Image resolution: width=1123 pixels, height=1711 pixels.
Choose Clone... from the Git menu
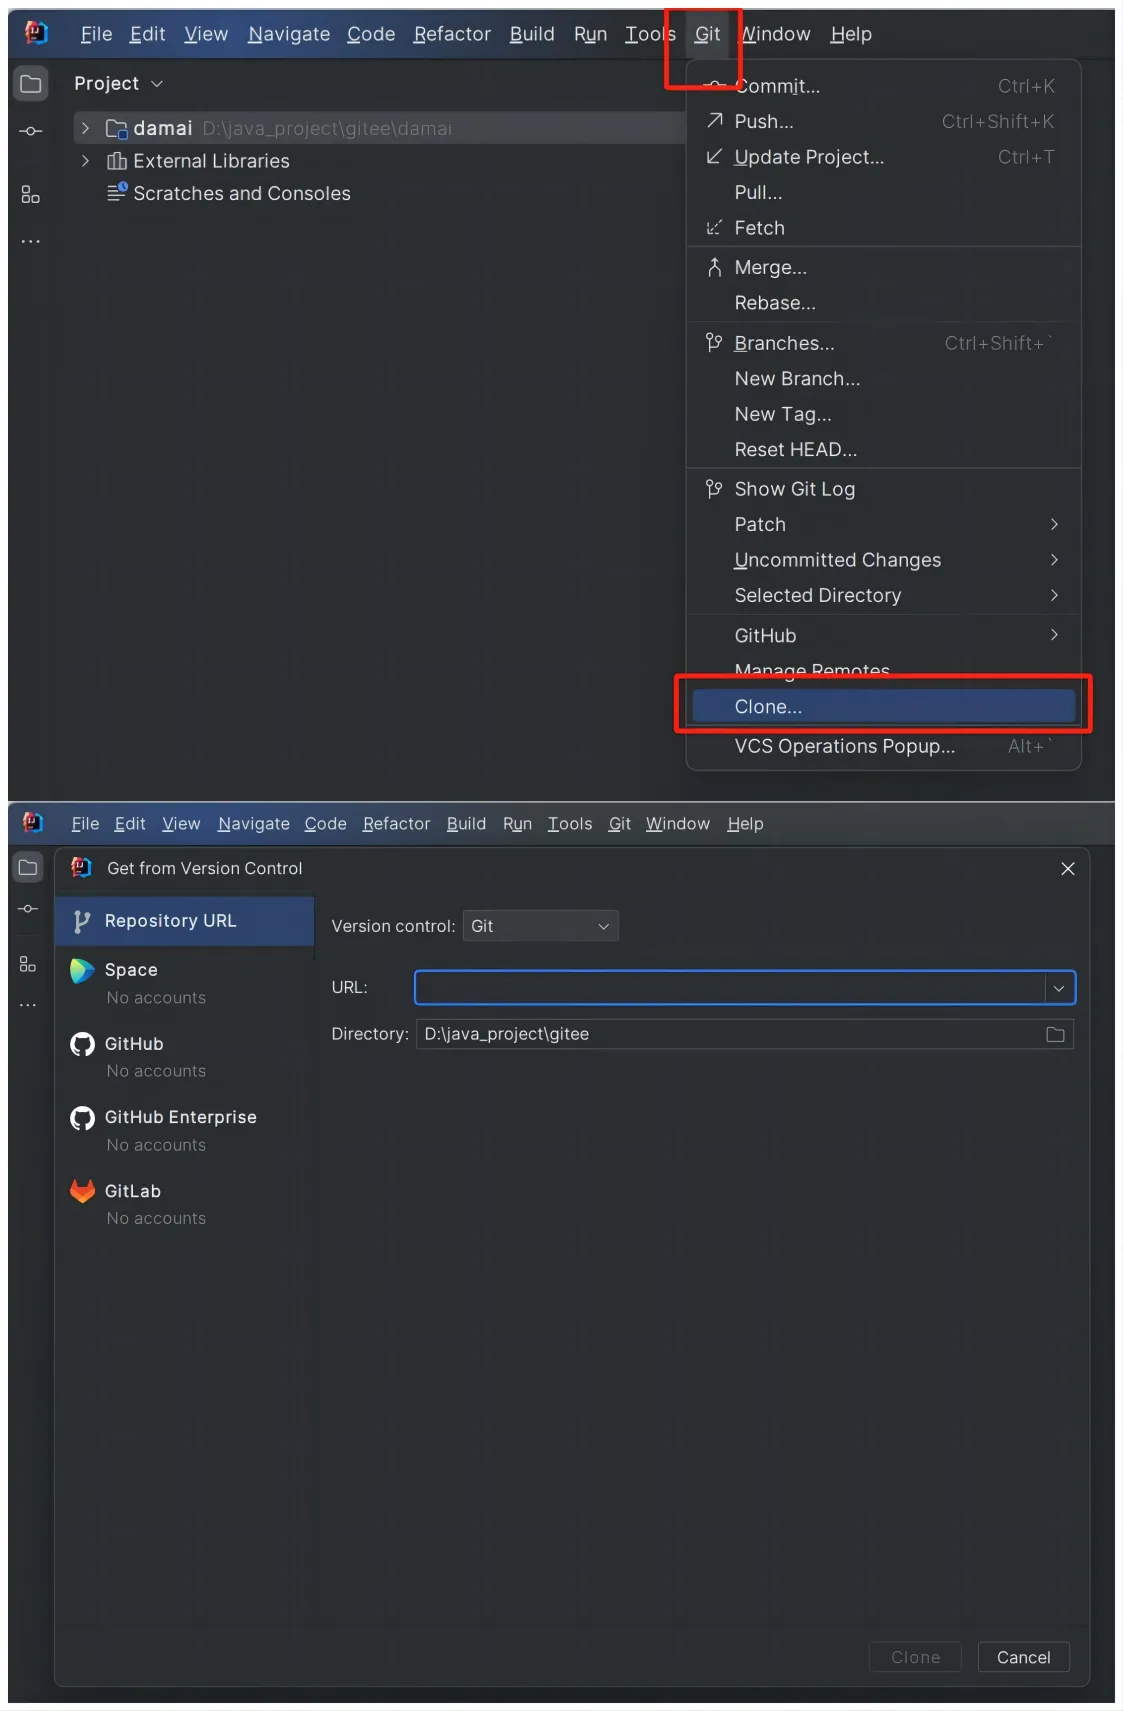point(768,707)
